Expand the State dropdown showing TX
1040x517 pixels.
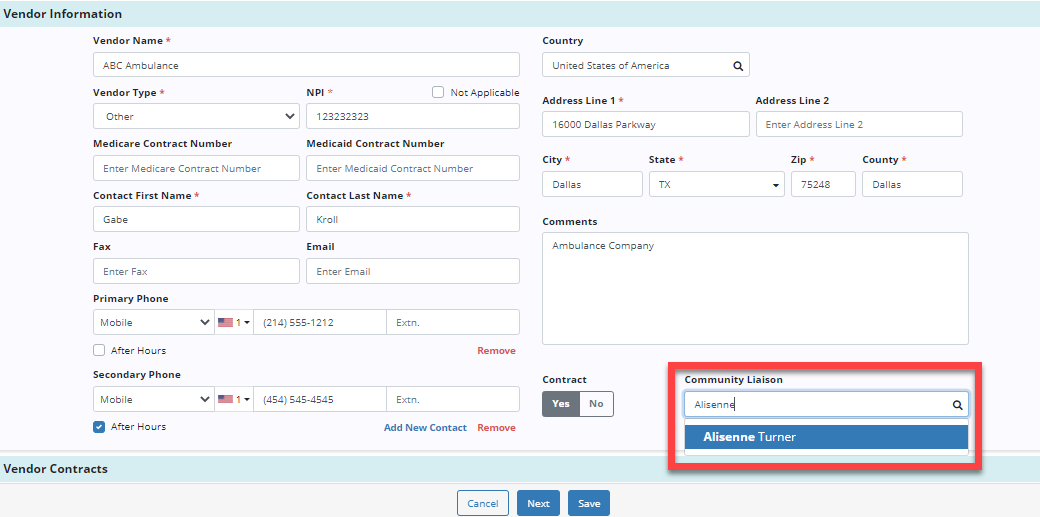pos(715,185)
